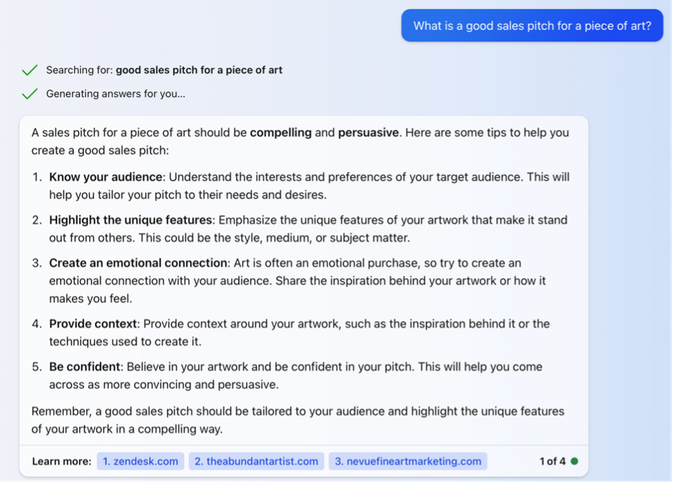Click the 'Learn more:' label
Viewport: 674px width, 483px height.
61,461
